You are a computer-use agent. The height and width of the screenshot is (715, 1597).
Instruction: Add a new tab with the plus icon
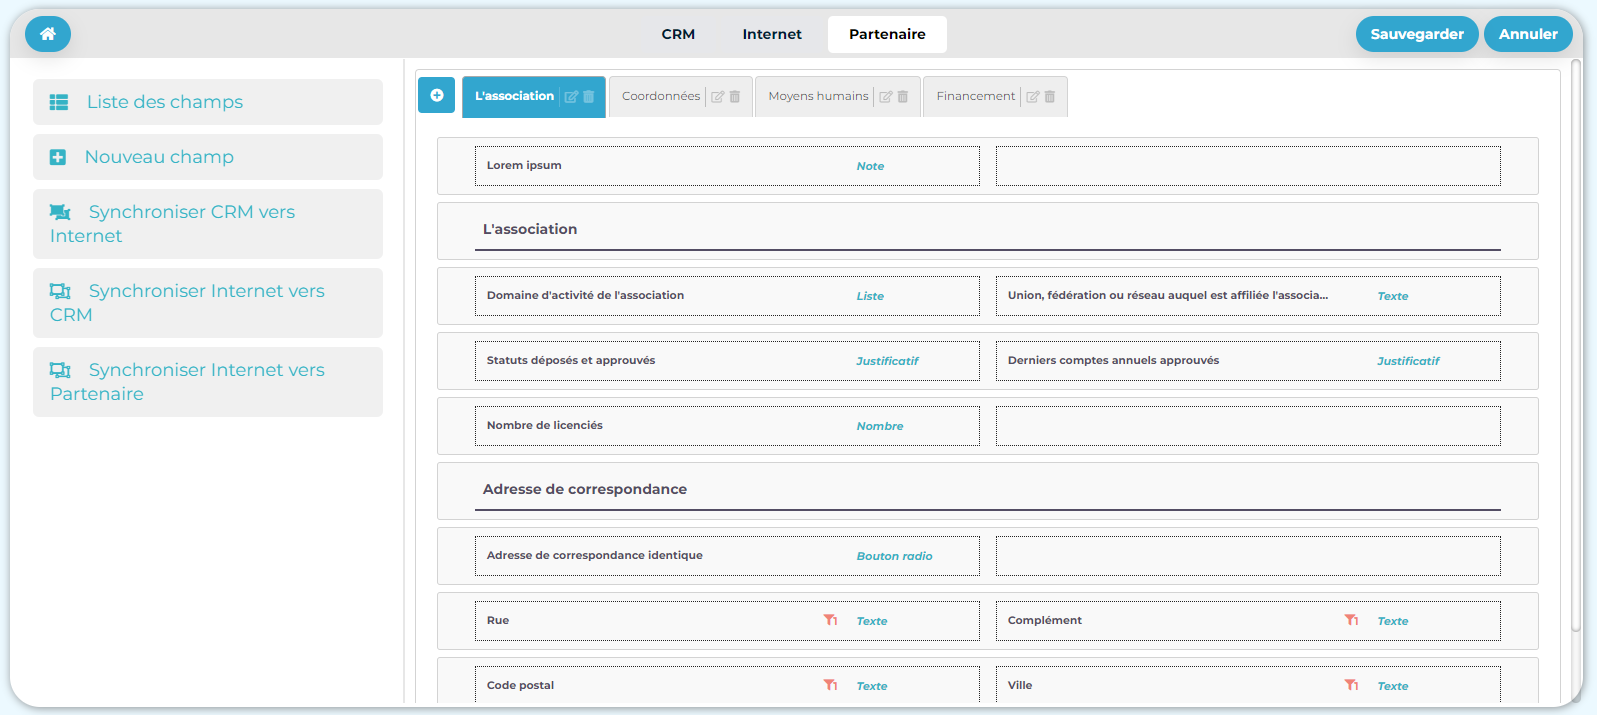tap(436, 96)
